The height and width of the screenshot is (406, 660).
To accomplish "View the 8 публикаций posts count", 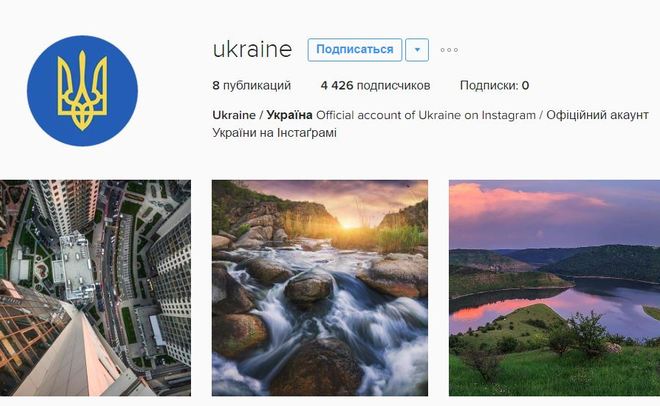I will (252, 85).
